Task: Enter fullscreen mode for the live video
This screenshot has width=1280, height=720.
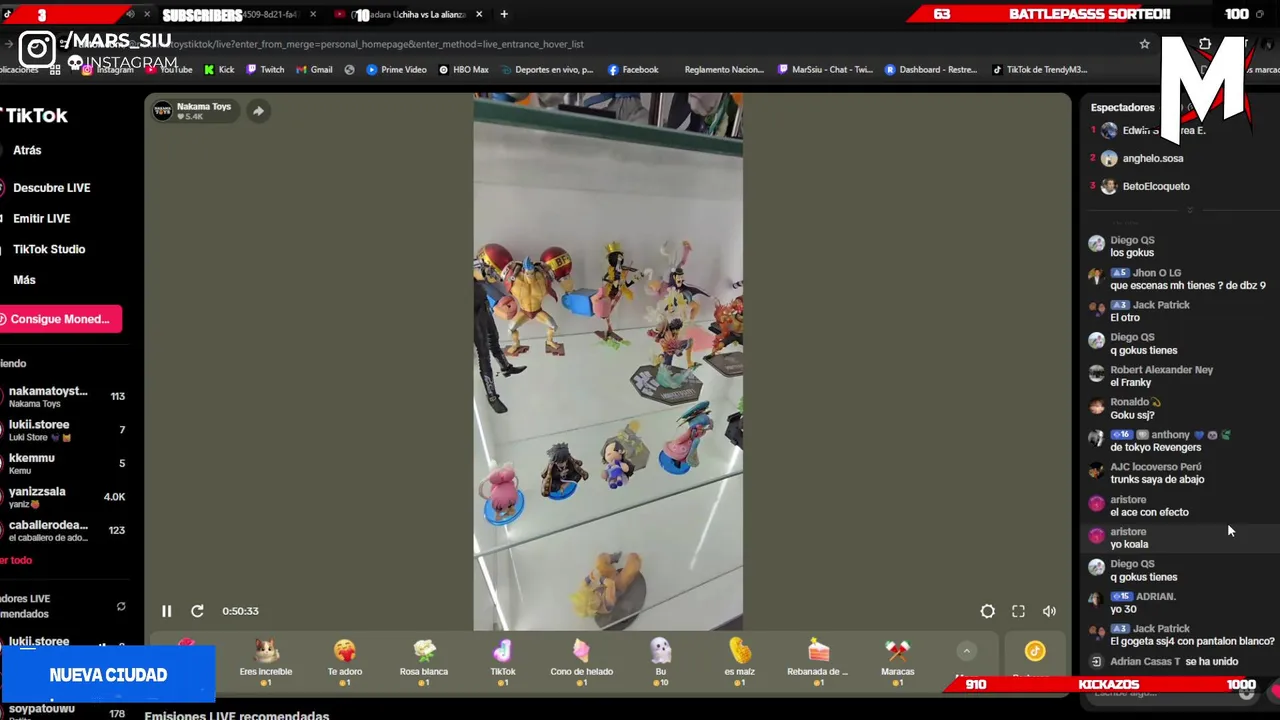Action: 1018,611
